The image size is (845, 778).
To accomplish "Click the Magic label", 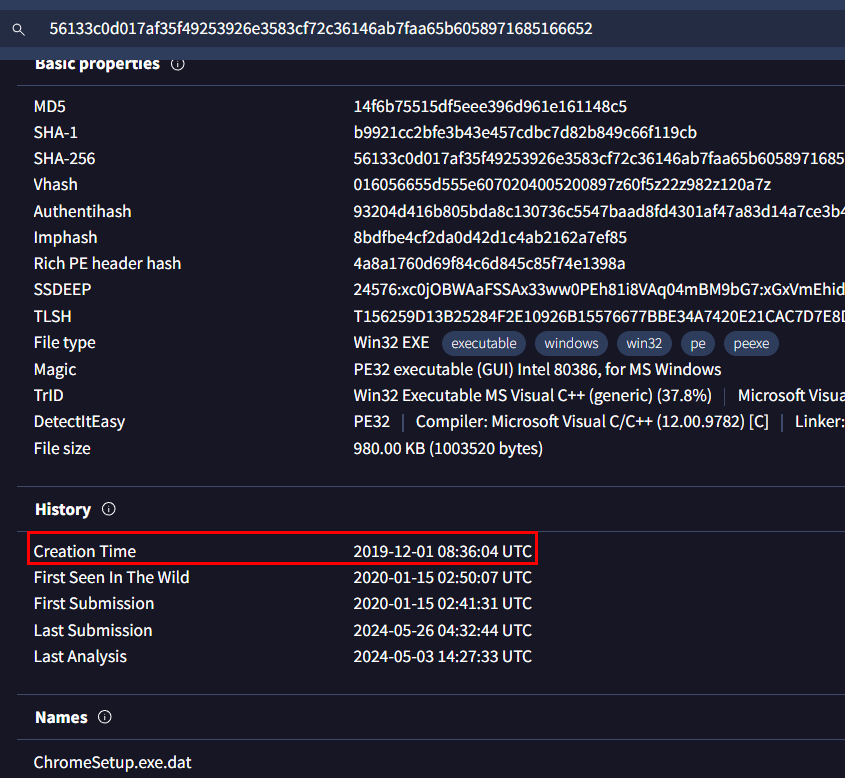I will click(x=55, y=370).
